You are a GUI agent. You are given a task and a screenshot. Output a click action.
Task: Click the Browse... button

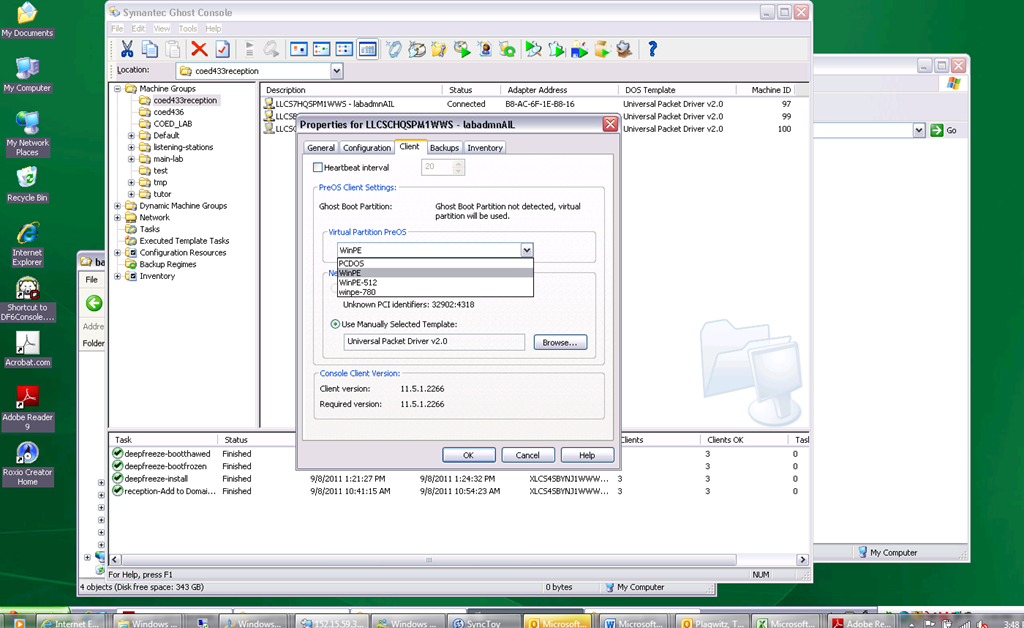click(x=559, y=342)
